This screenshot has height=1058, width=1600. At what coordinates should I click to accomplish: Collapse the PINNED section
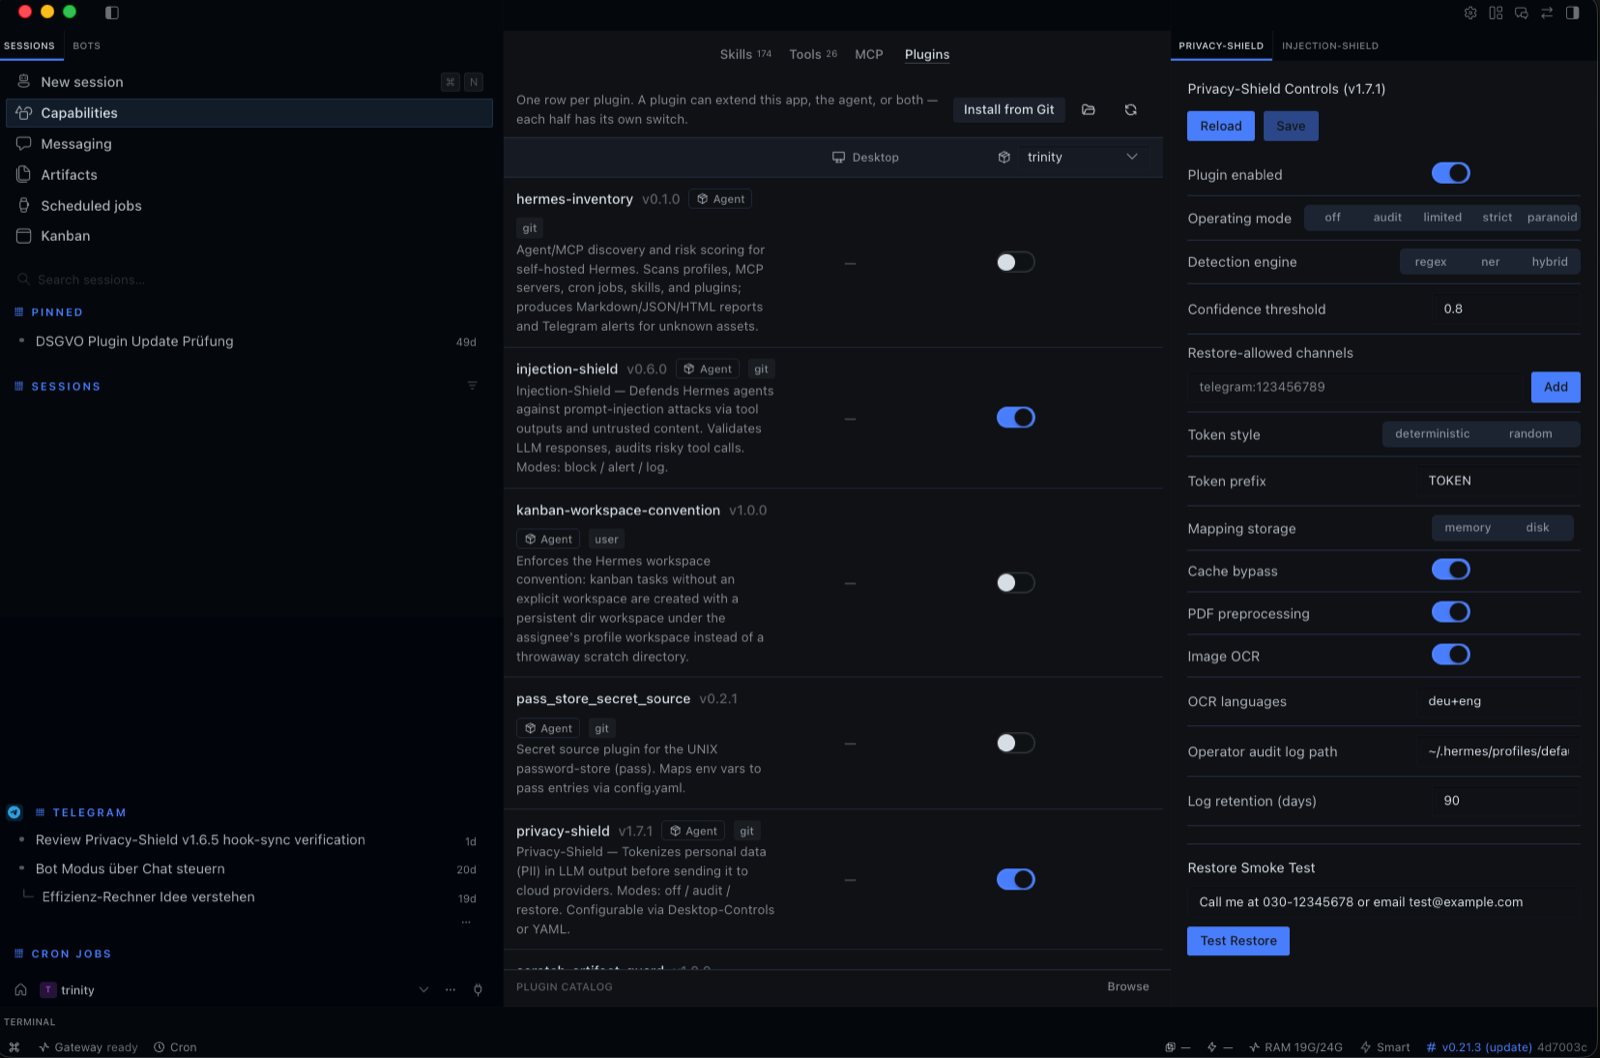(49, 312)
